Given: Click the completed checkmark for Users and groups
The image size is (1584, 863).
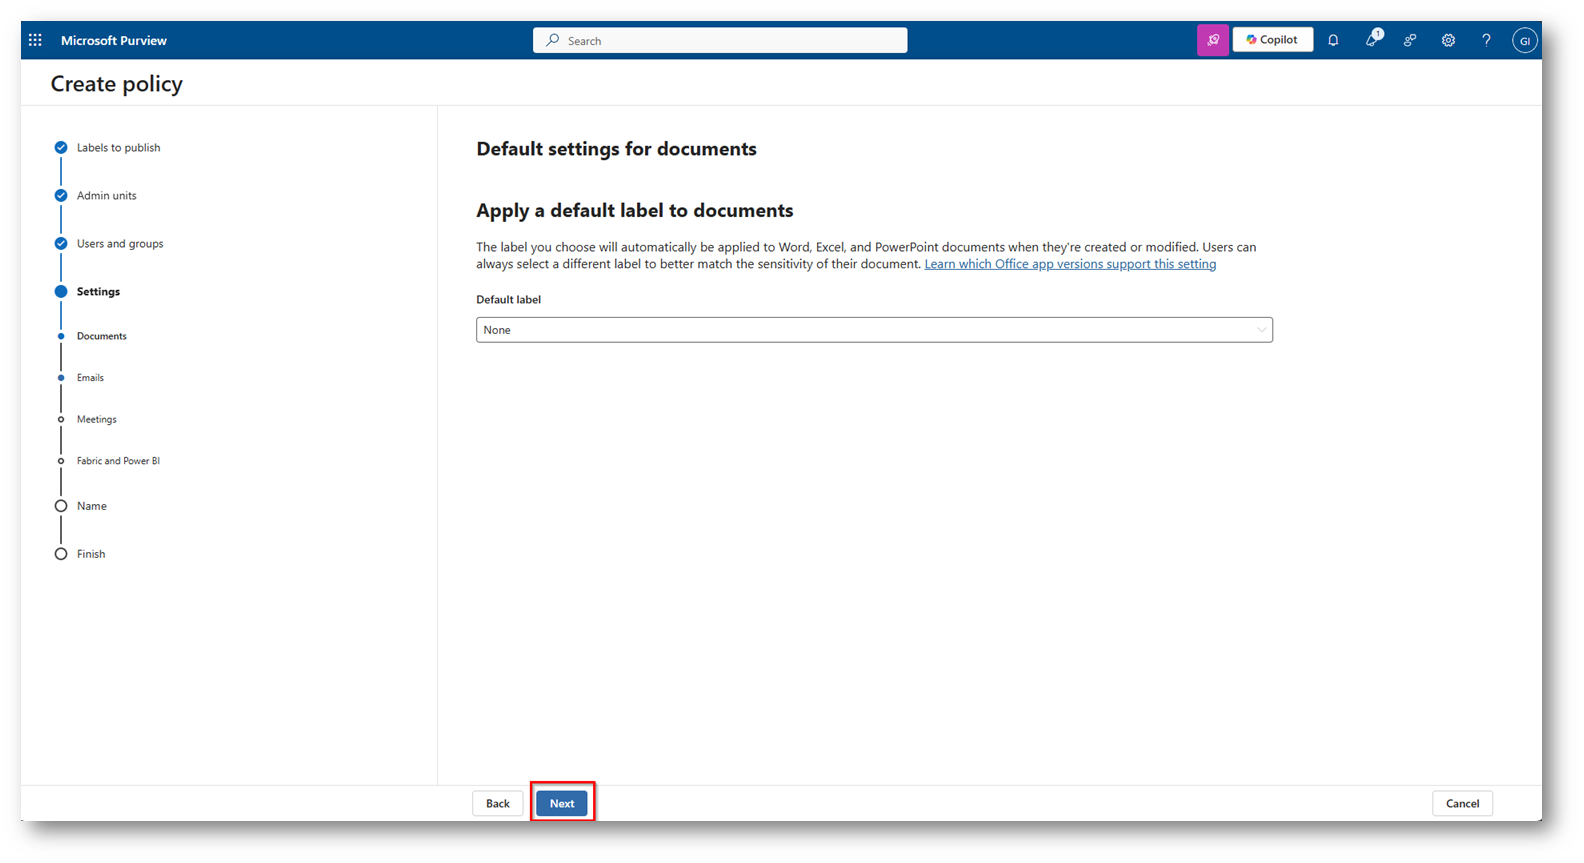Looking at the screenshot, I should click(x=61, y=243).
